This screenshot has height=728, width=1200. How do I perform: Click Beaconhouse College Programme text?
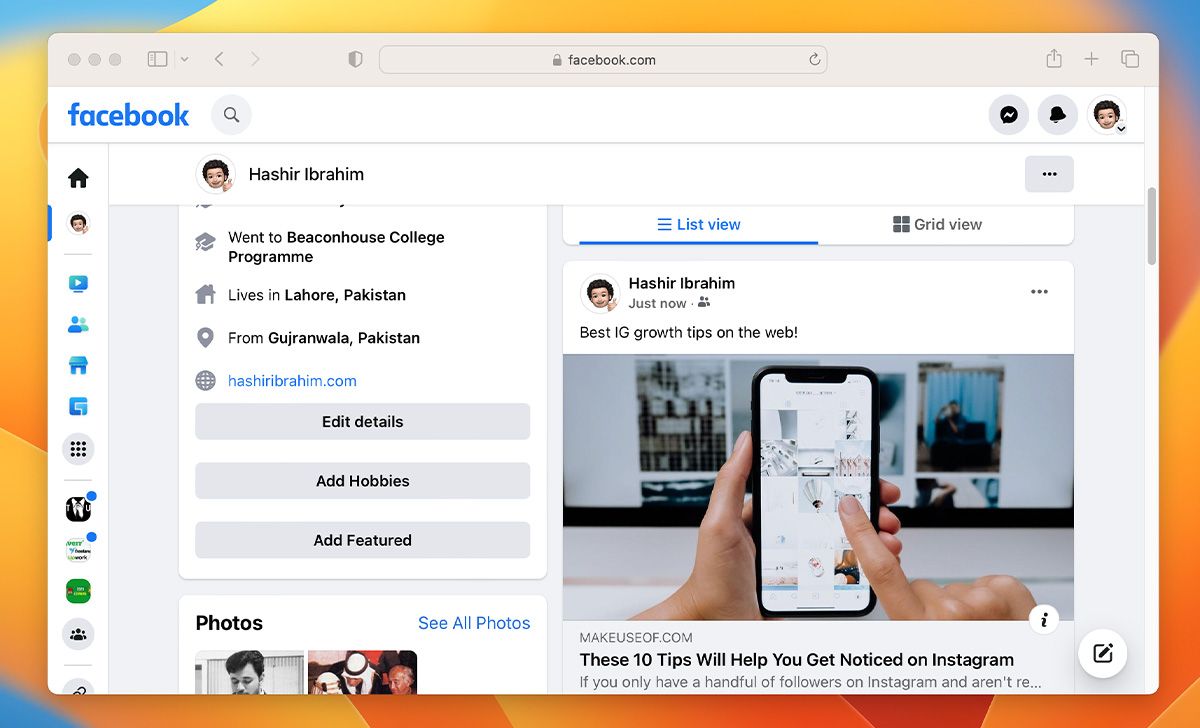336,247
